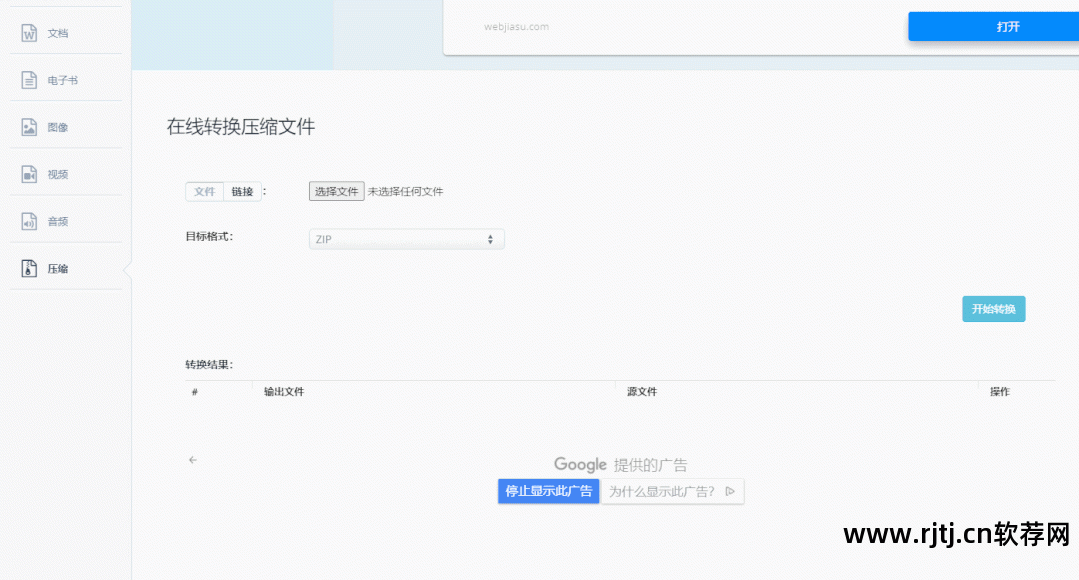The width and height of the screenshot is (1079, 580).
Task: Click the 源文件 column header
Action: point(642,392)
